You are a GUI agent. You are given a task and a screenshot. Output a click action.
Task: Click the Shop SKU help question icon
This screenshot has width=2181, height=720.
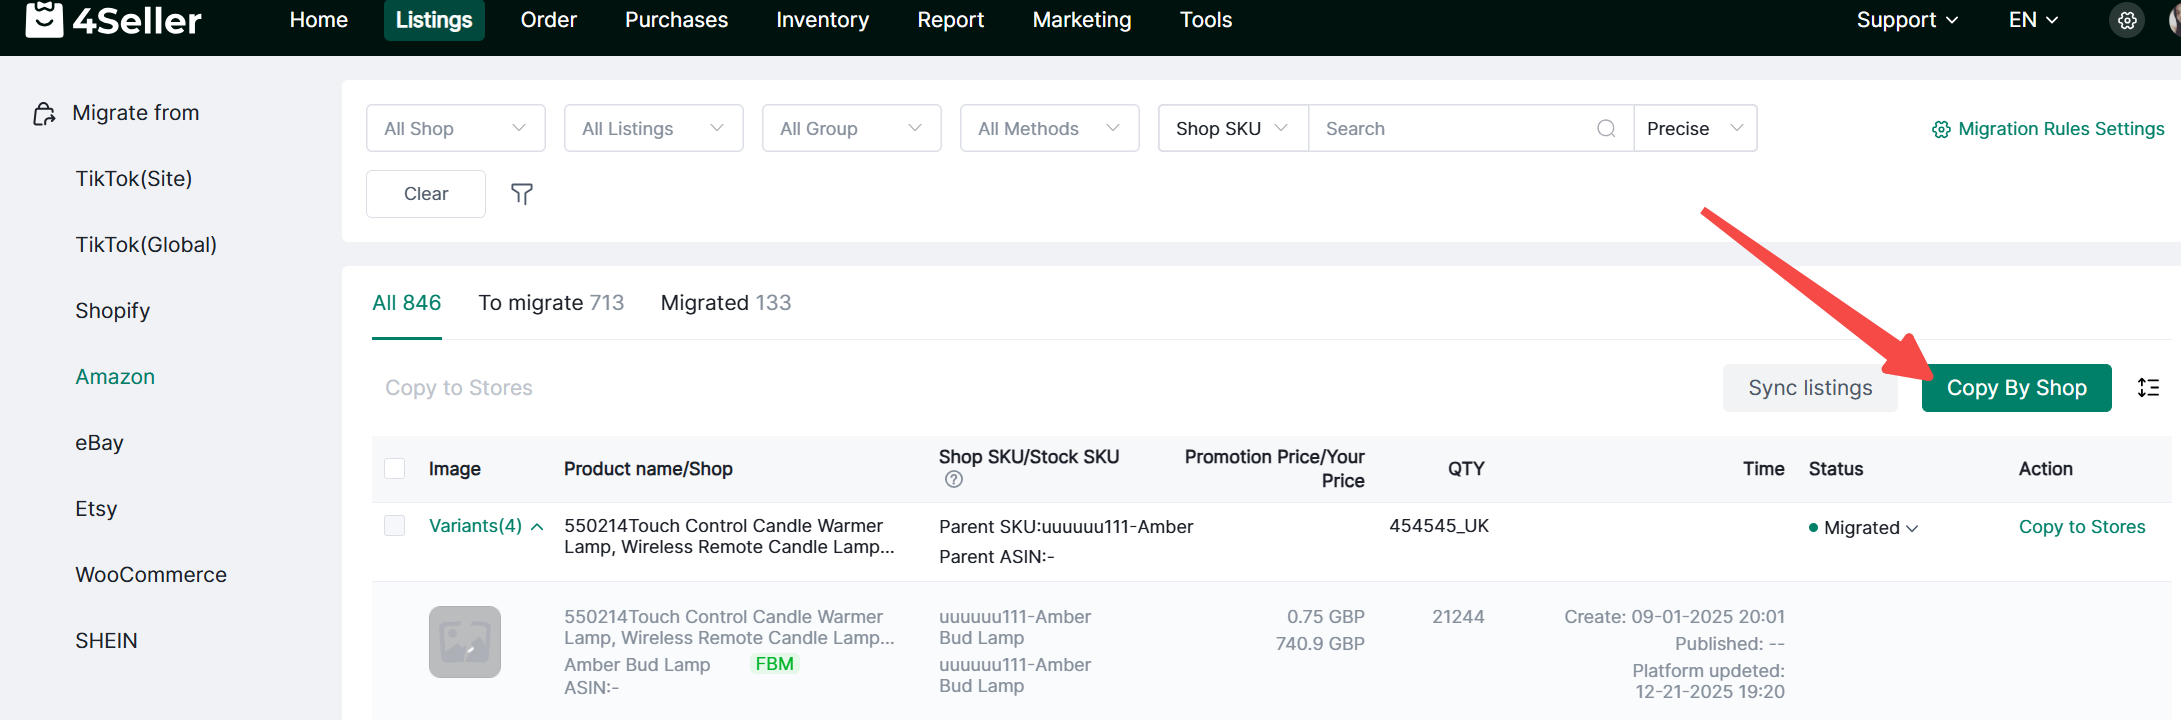point(954,480)
